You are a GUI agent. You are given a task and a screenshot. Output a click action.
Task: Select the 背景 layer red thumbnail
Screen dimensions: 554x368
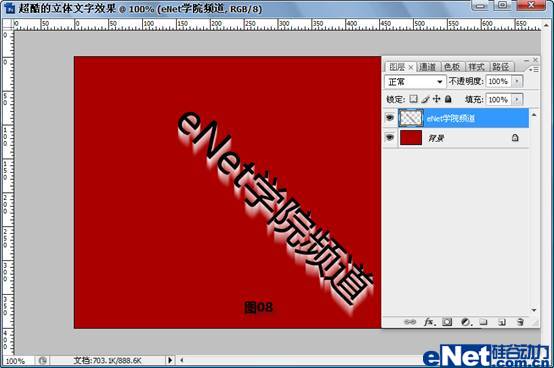[411, 137]
